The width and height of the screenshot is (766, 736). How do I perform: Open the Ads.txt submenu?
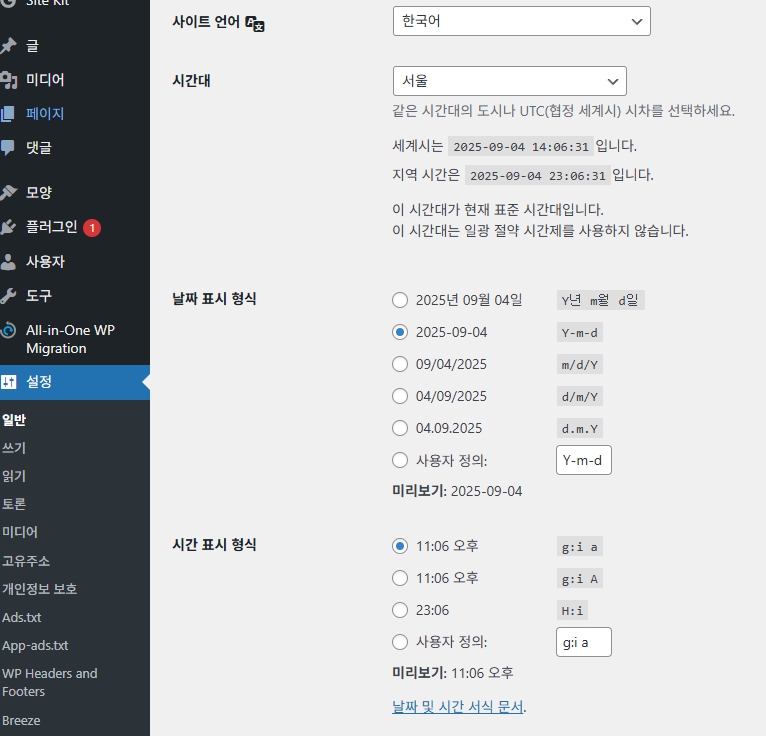pyautogui.click(x=21, y=617)
